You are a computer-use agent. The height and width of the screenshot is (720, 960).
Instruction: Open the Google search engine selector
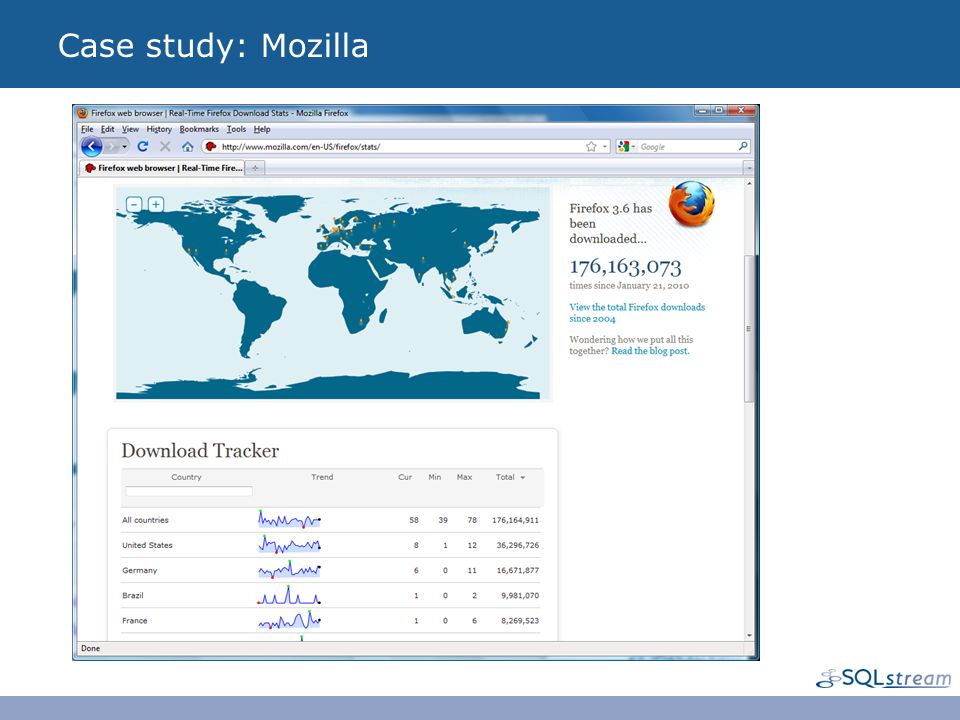(627, 147)
